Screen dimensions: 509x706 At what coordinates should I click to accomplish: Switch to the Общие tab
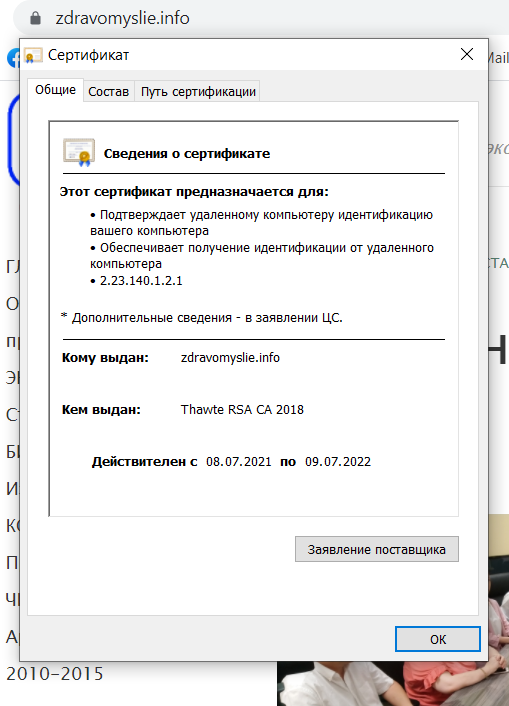click(x=55, y=90)
